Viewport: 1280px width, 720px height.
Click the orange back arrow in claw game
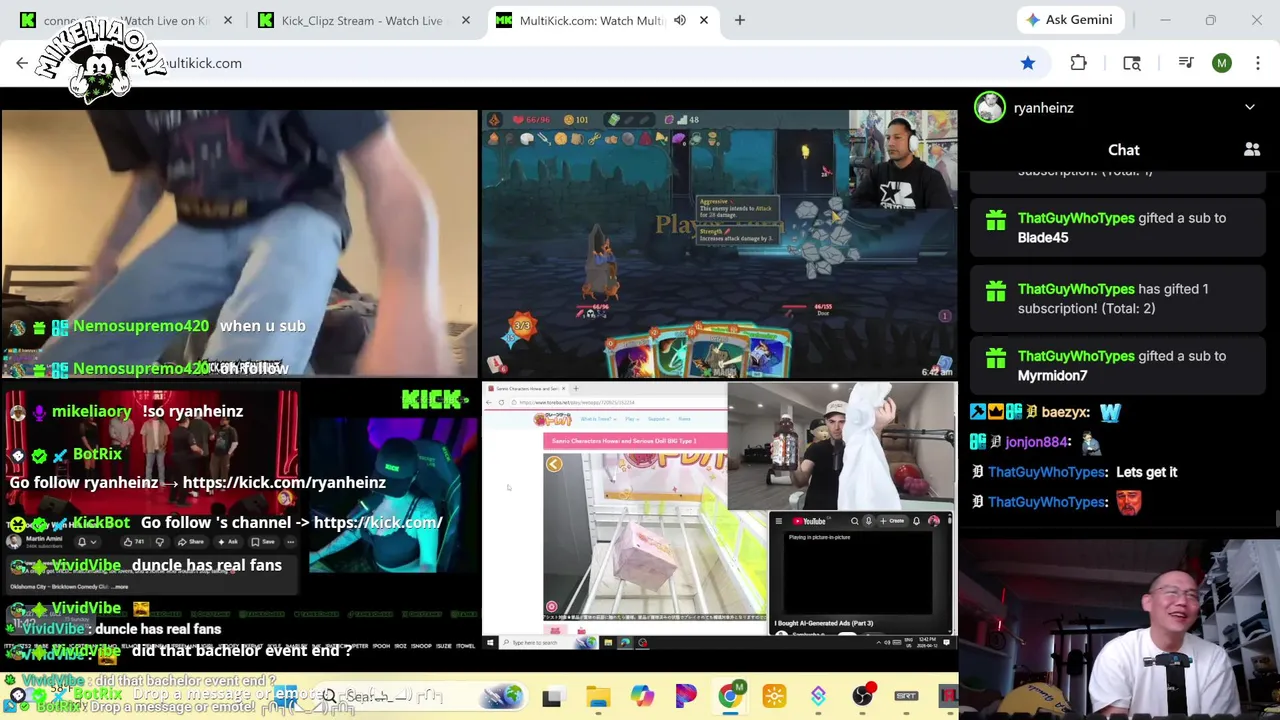coord(554,464)
